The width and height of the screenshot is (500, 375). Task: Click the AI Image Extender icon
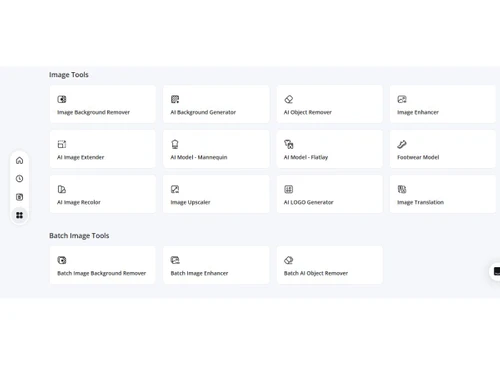click(x=62, y=144)
